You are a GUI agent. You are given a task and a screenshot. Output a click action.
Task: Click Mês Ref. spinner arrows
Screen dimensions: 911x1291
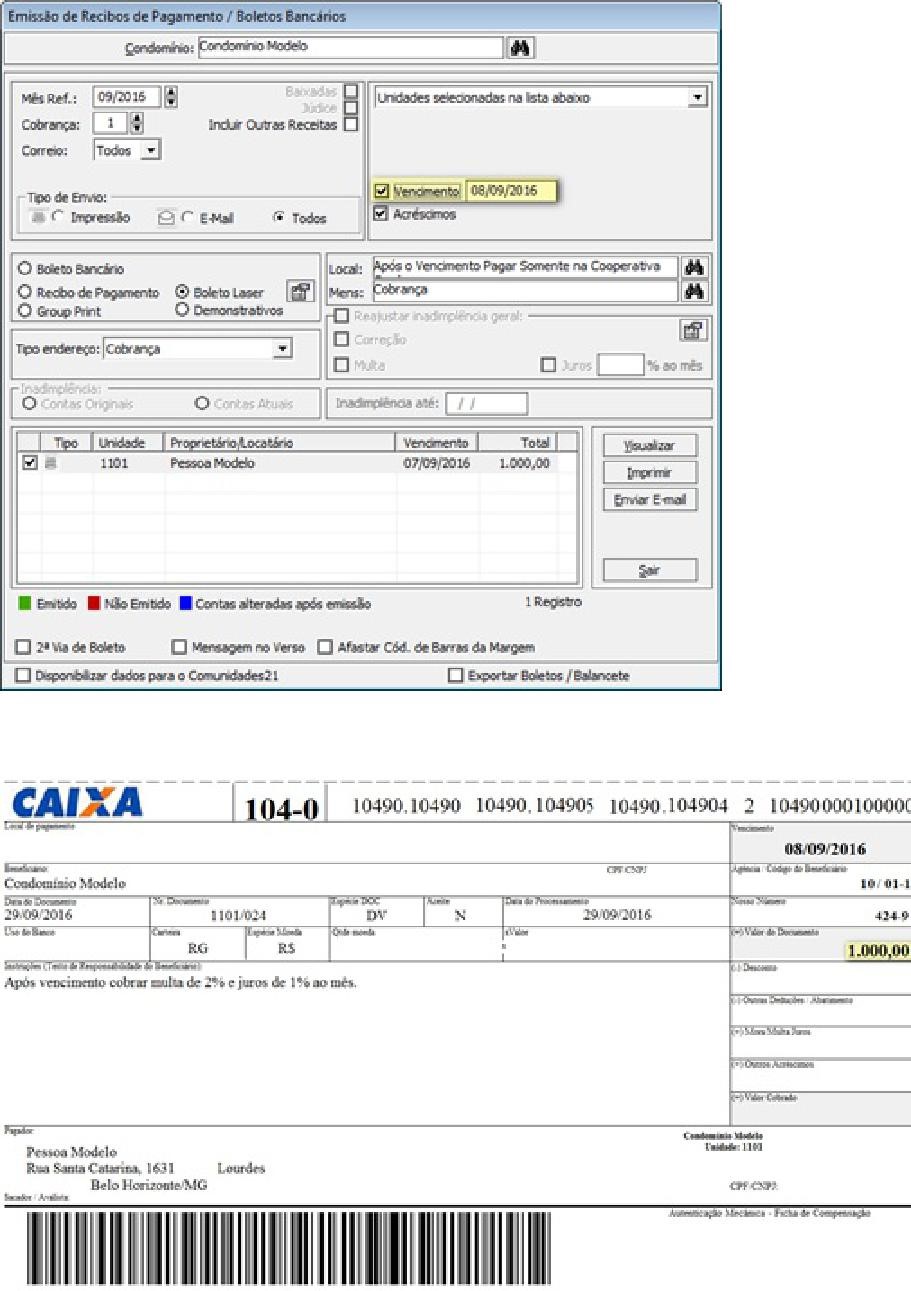[x=170, y=97]
